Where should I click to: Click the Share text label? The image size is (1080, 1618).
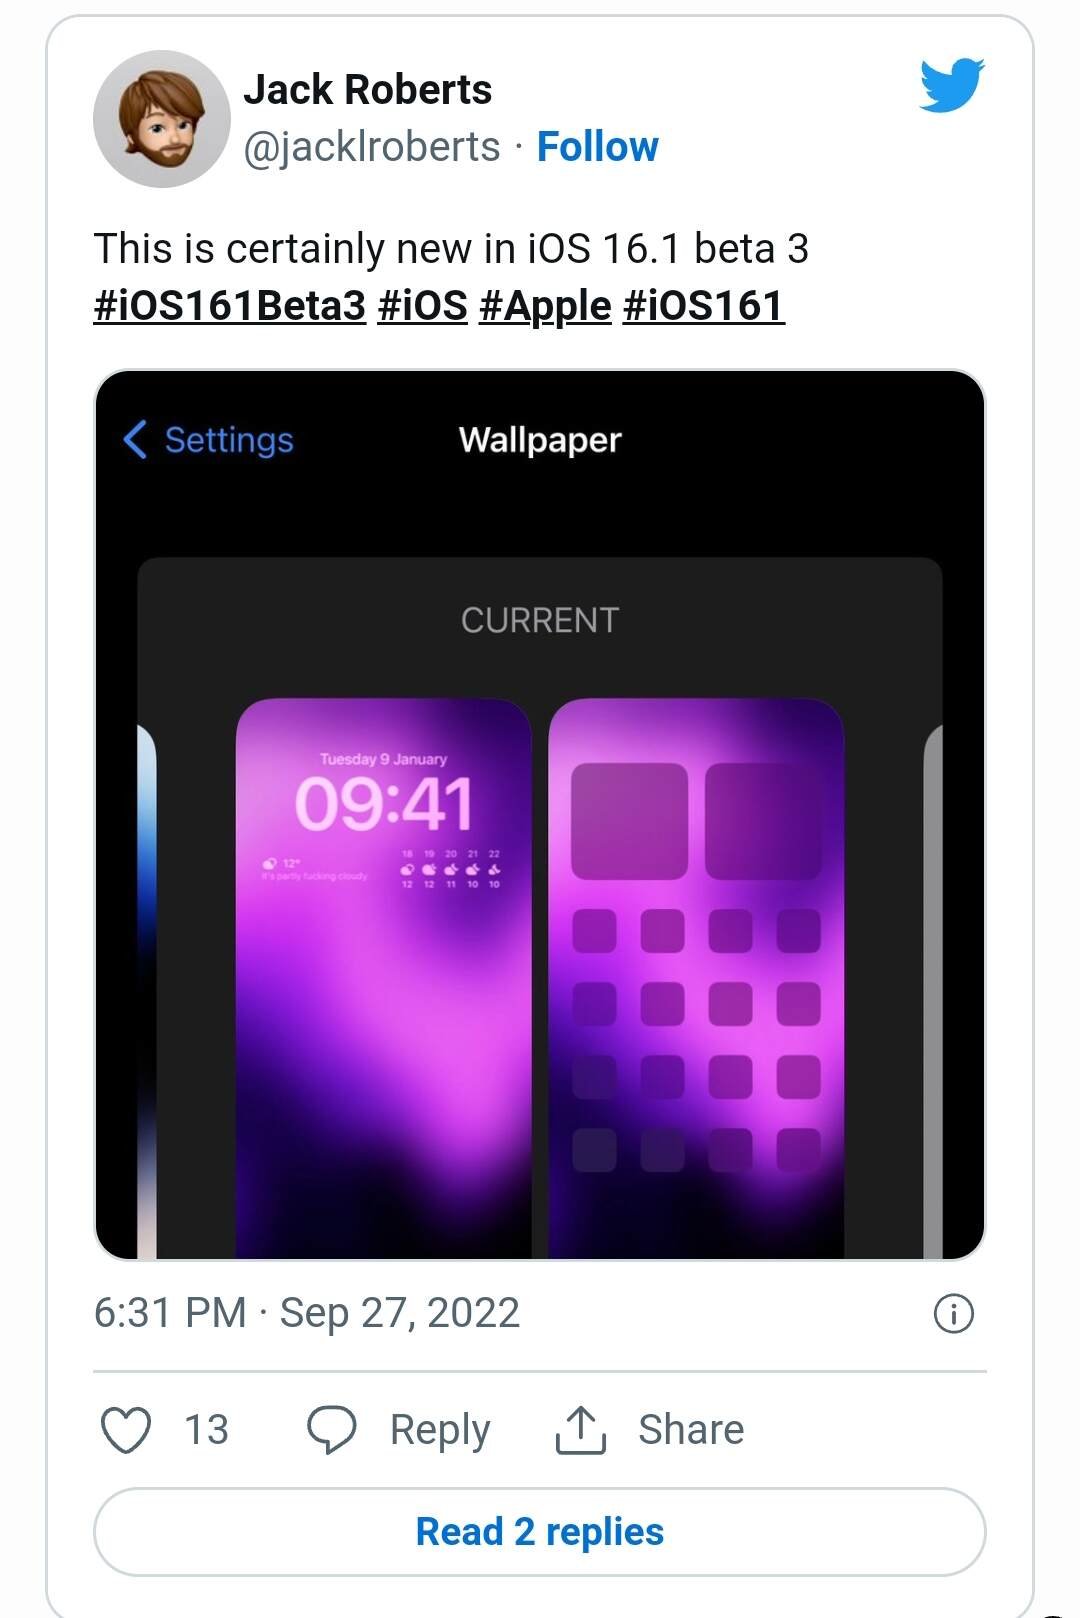coord(691,1430)
